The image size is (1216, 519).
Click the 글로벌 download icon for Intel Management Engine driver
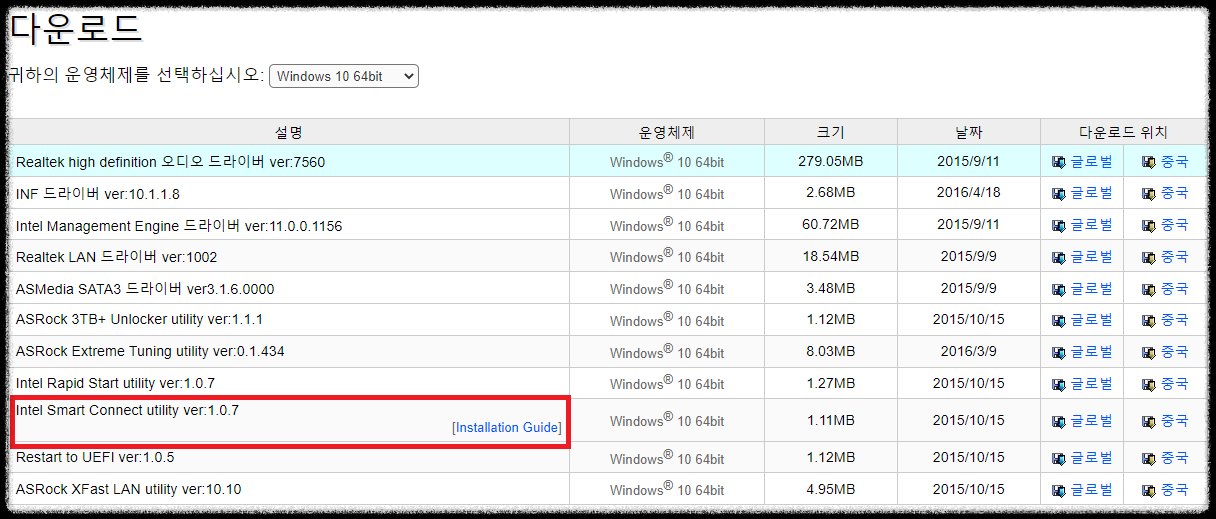tap(1059, 225)
